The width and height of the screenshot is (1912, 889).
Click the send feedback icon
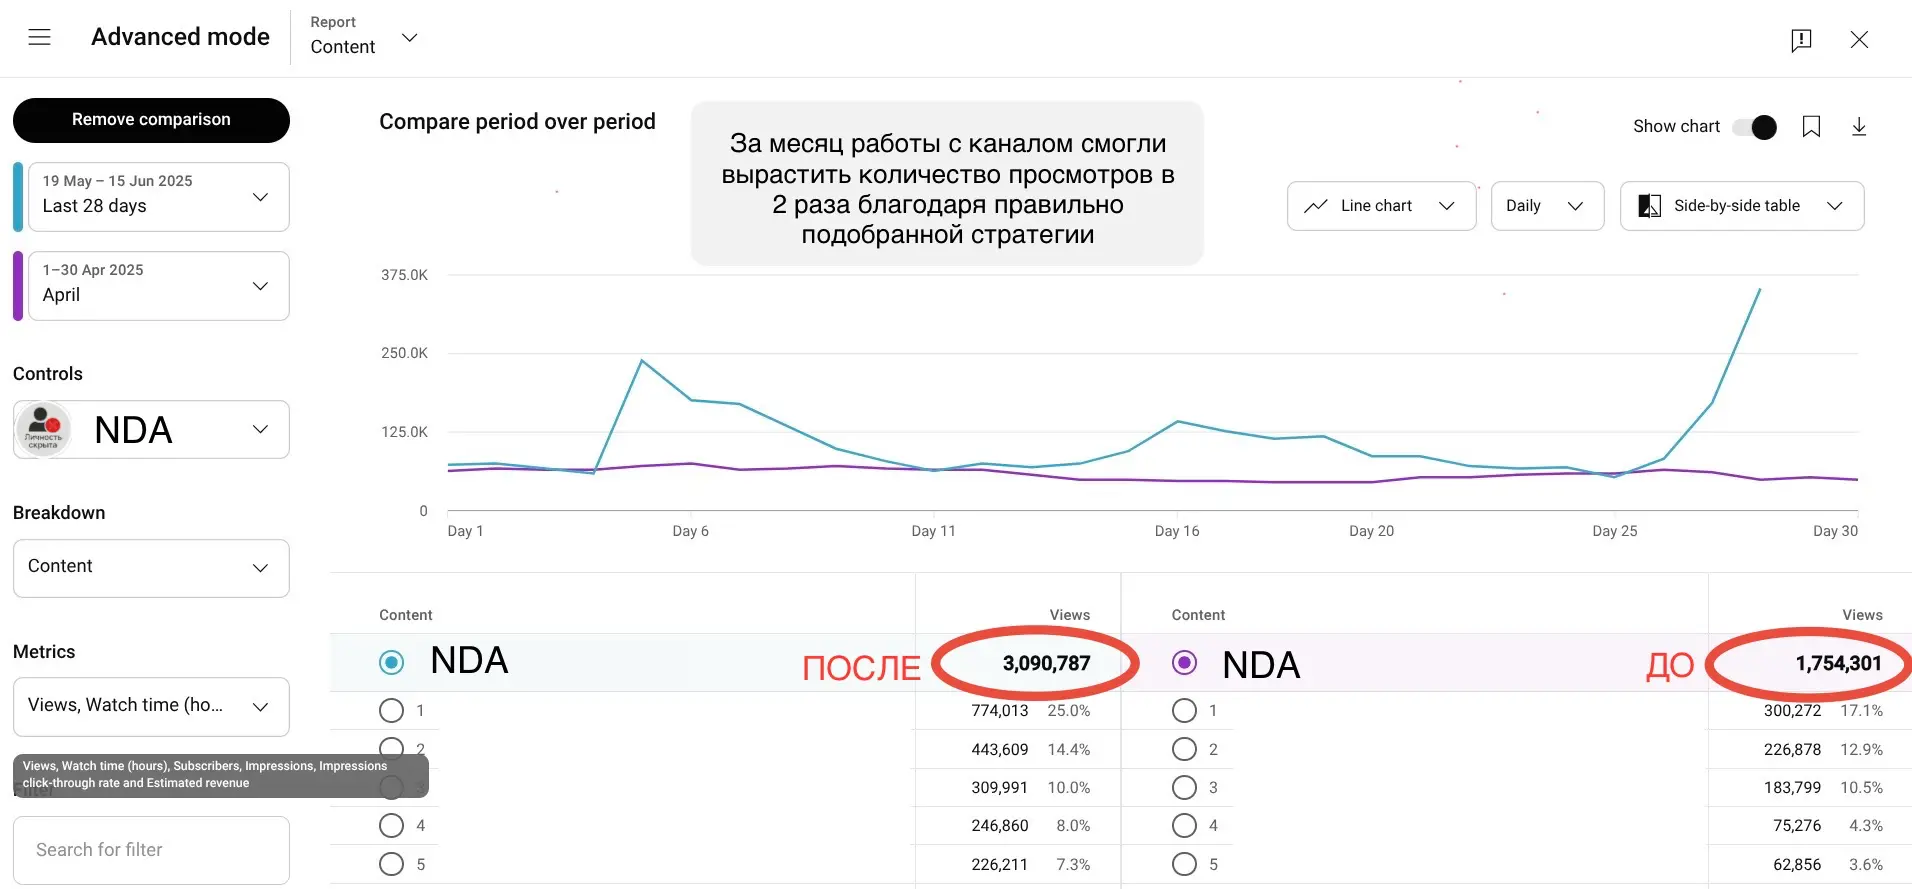[1801, 40]
